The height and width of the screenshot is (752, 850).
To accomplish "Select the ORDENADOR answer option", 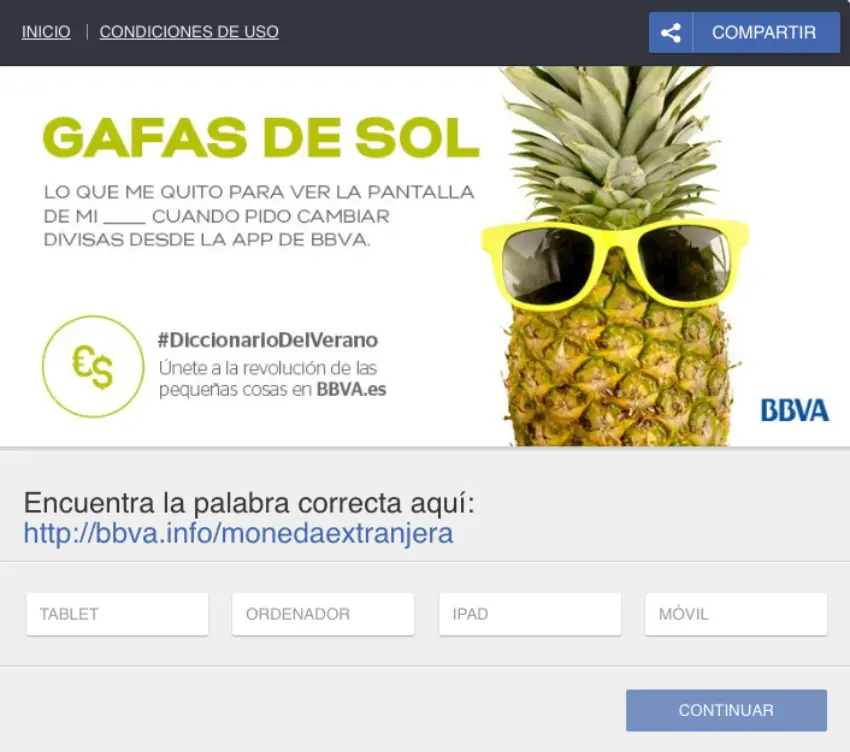I will (323, 614).
